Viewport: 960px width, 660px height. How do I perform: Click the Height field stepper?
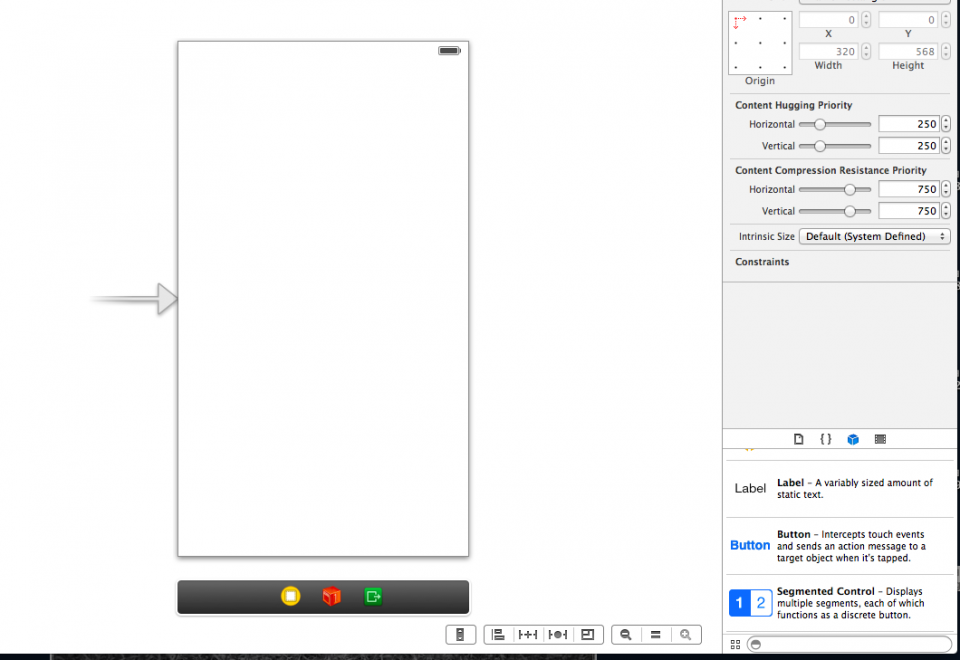[946, 51]
